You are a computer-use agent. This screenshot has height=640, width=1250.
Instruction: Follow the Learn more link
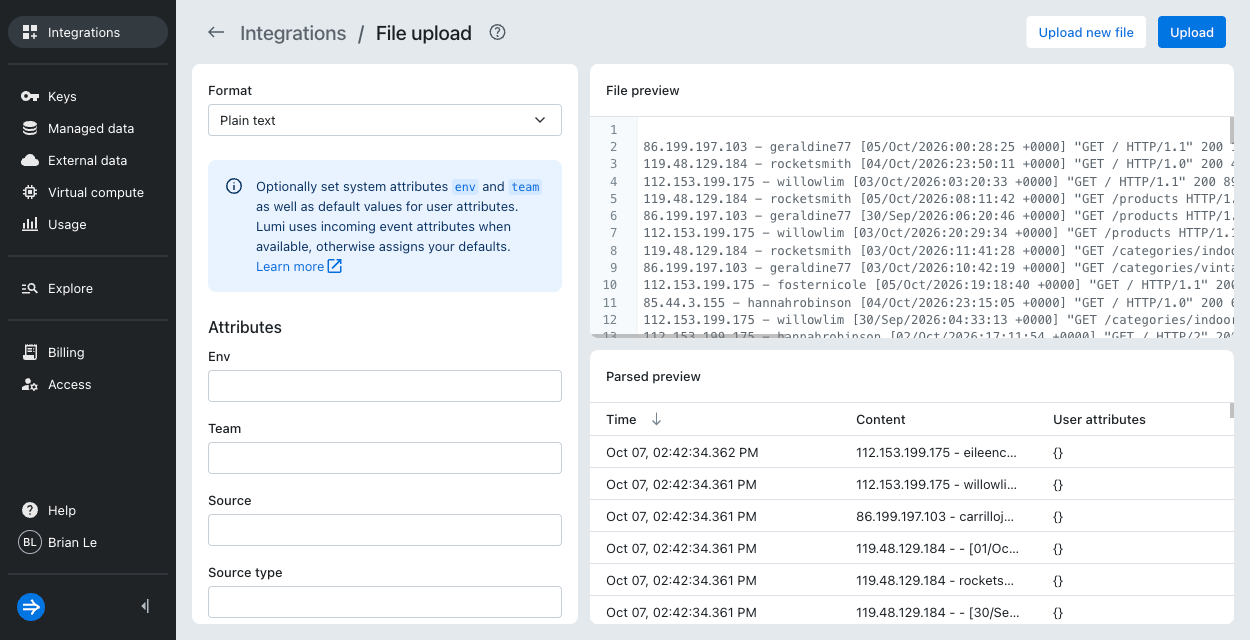[299, 266]
